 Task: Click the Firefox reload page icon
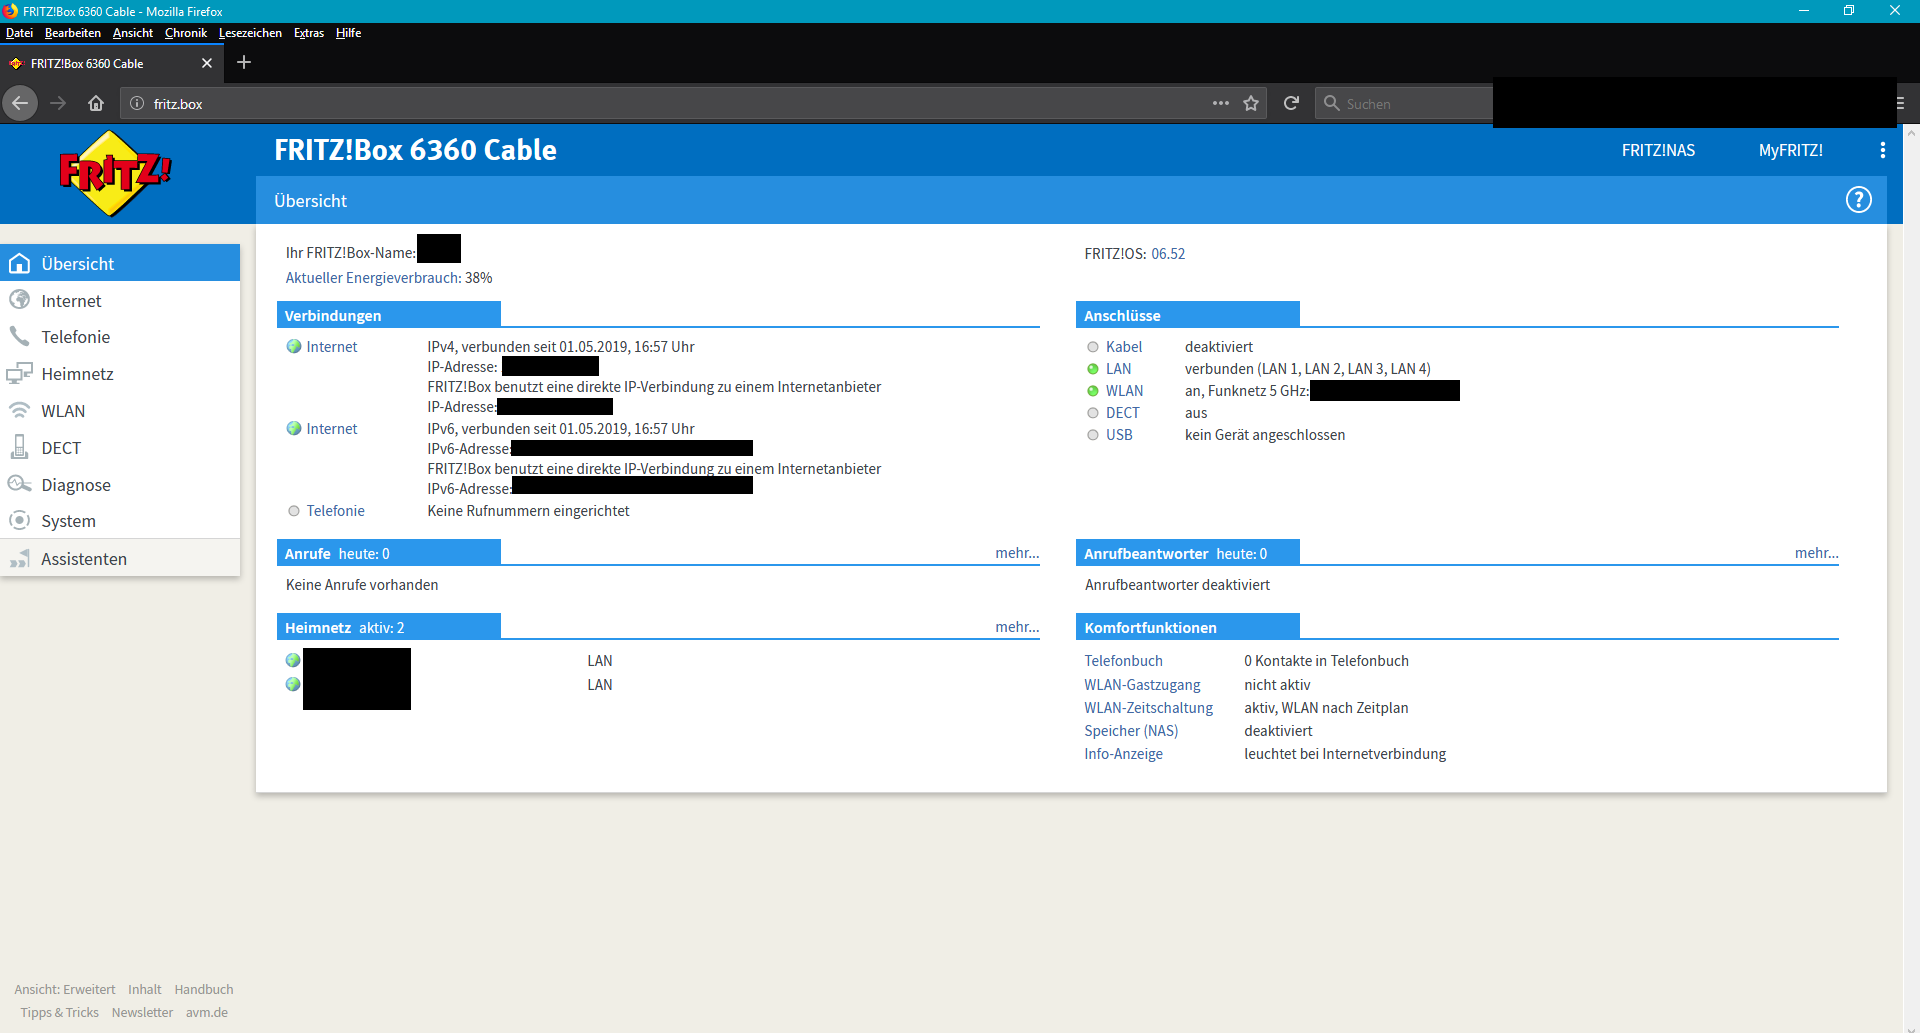[x=1291, y=103]
